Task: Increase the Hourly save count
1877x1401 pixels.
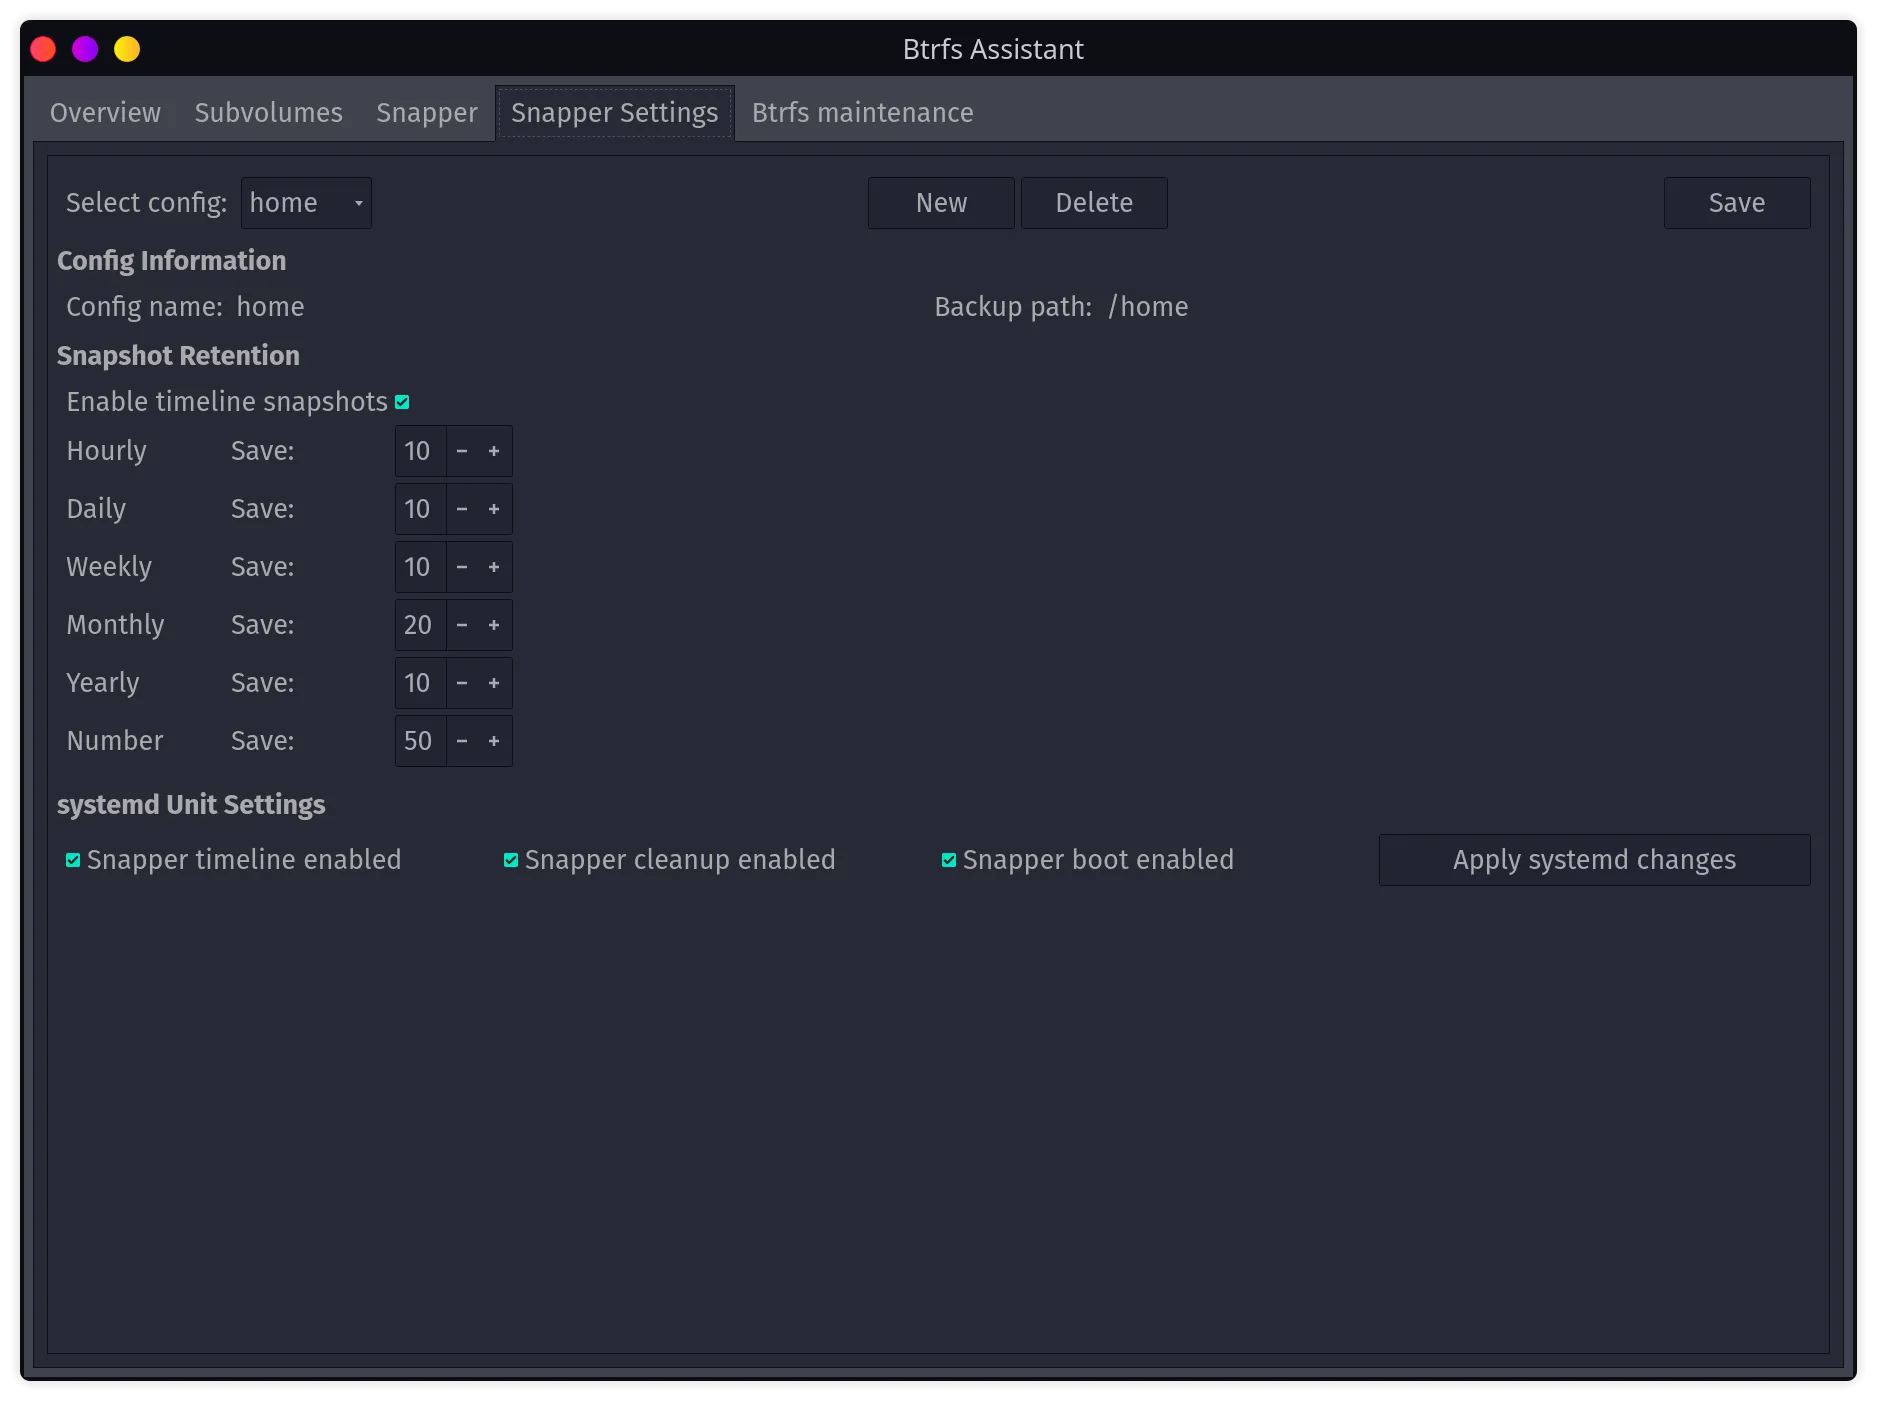Action: 494,451
